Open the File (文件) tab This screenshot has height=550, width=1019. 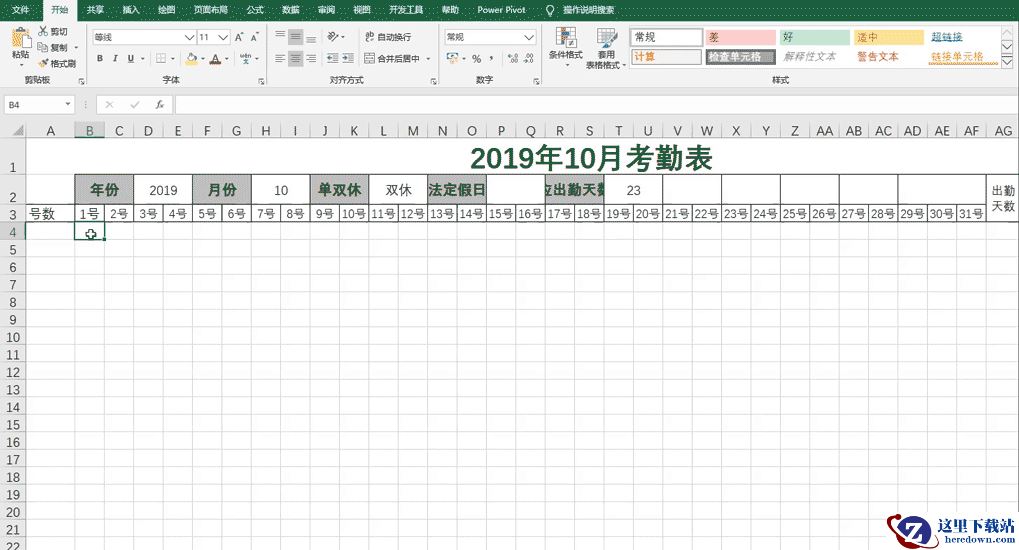tap(21, 10)
